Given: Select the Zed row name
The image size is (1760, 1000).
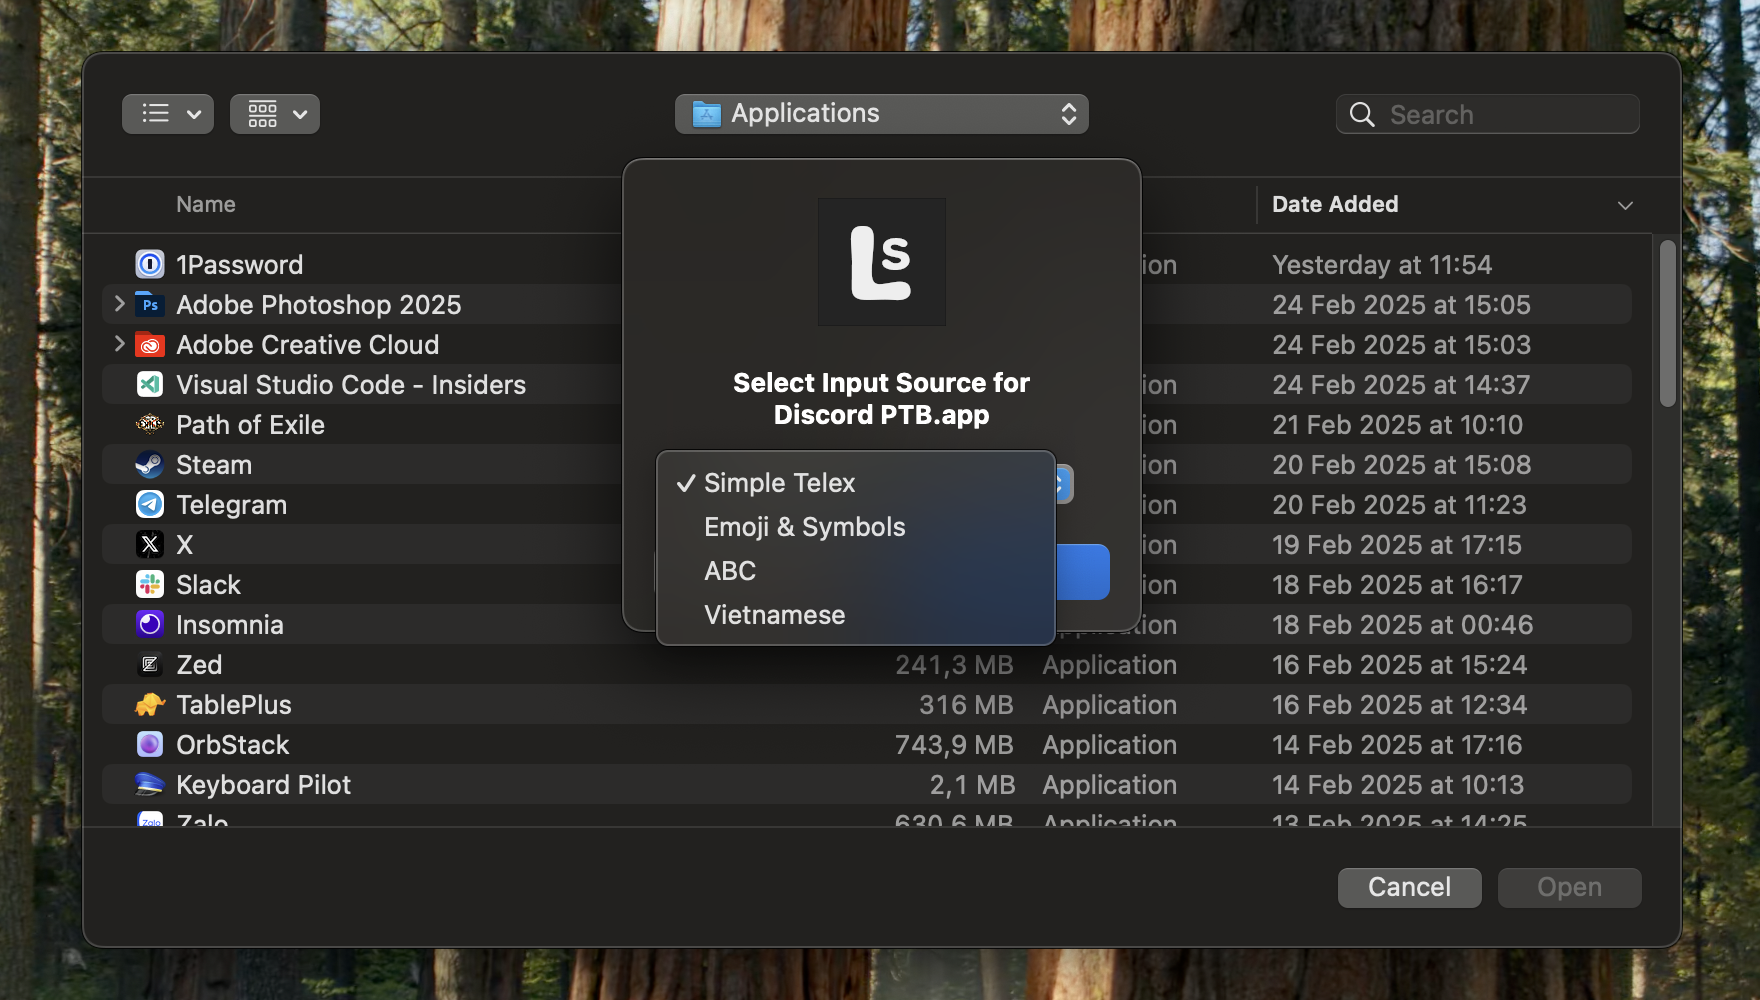Looking at the screenshot, I should click(x=199, y=665).
